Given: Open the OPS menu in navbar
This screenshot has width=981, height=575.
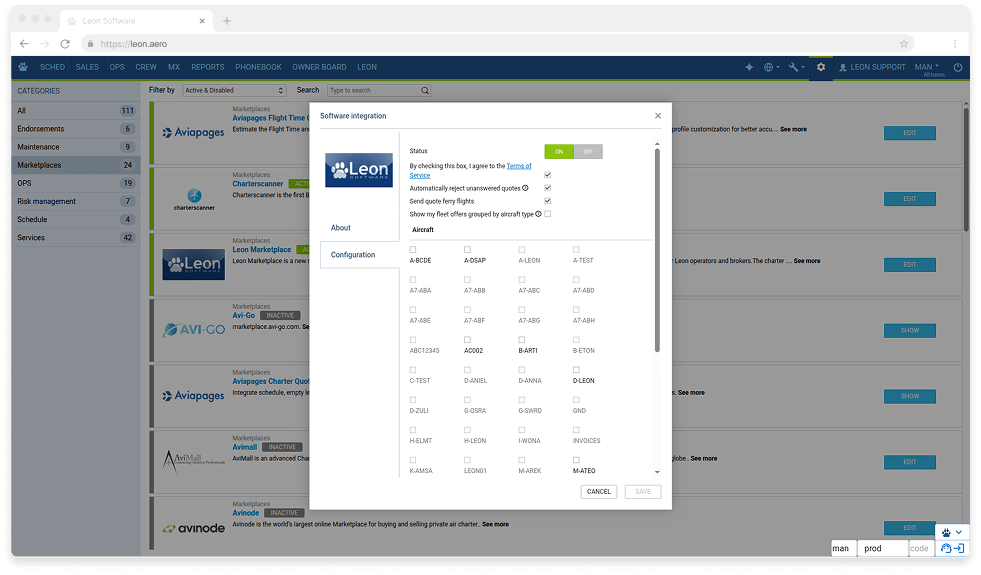Looking at the screenshot, I should pos(117,67).
